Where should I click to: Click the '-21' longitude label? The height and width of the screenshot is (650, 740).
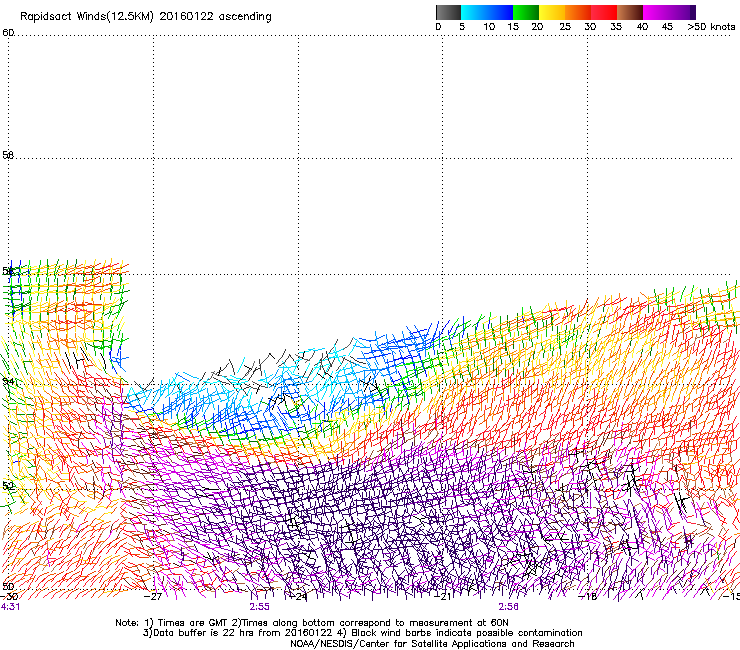click(443, 597)
